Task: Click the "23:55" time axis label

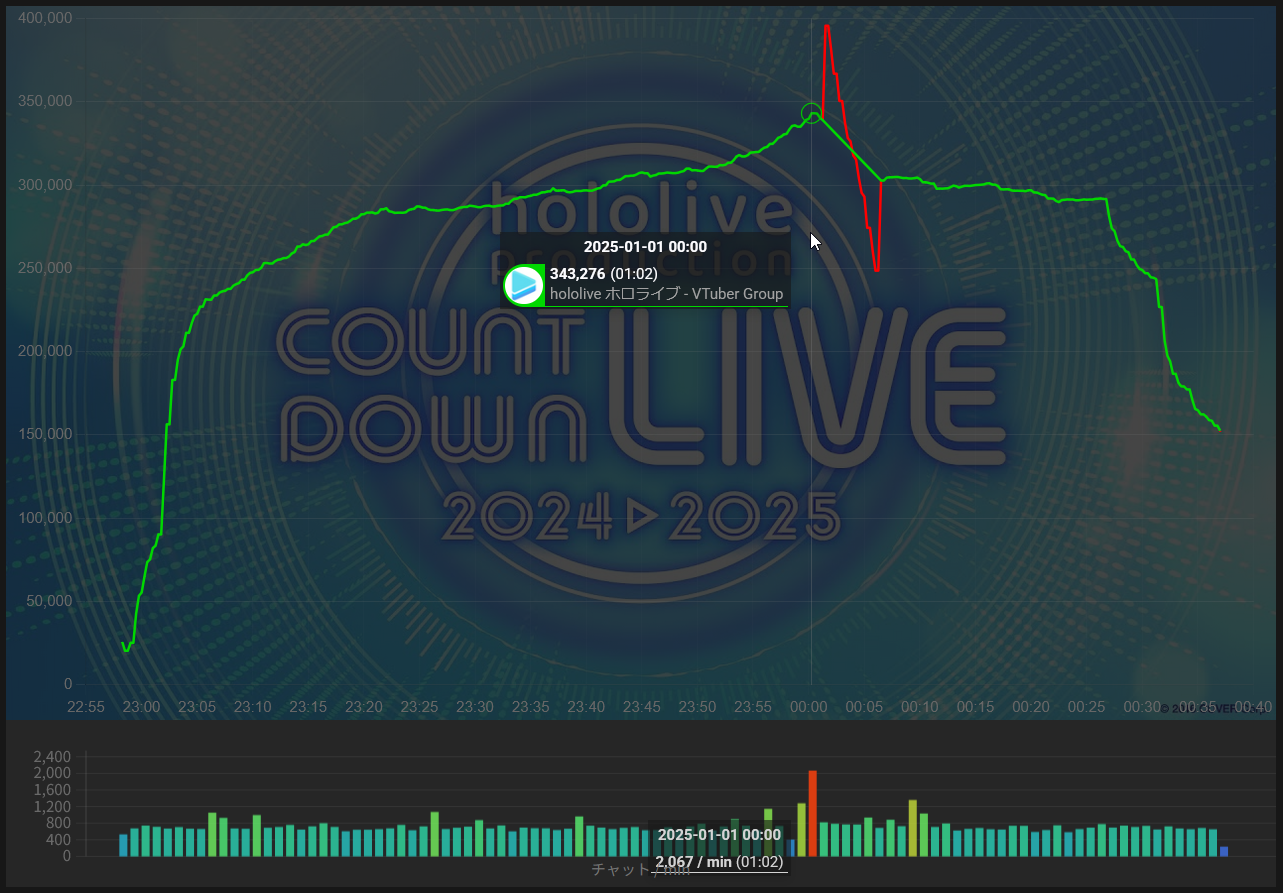Action: (753, 707)
